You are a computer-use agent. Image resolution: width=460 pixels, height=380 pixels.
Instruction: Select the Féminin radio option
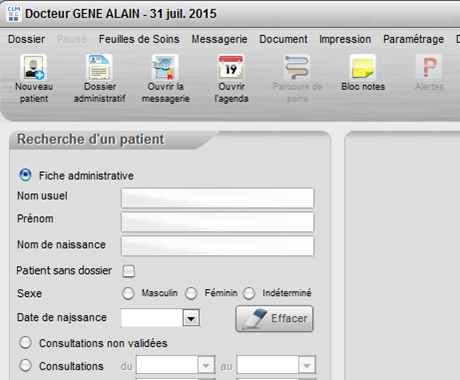point(191,294)
